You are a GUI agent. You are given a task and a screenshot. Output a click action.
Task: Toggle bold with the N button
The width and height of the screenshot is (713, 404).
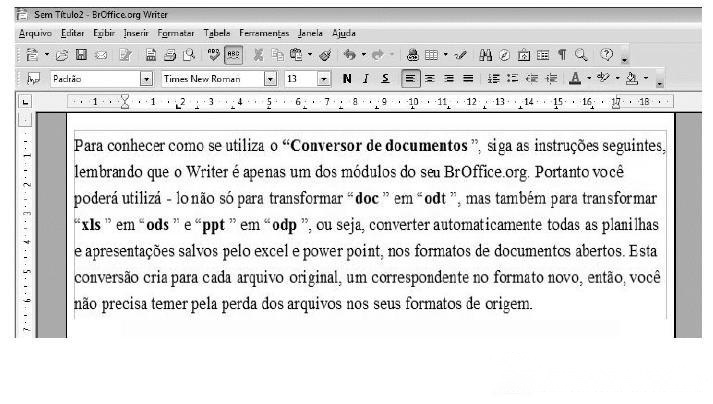coord(346,79)
